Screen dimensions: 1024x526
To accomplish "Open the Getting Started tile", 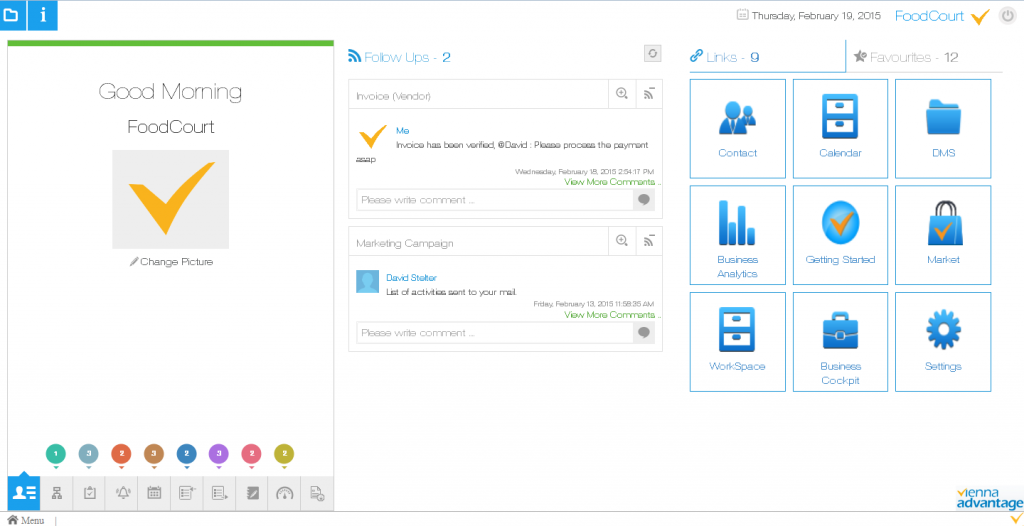I will pyautogui.click(x=840, y=235).
